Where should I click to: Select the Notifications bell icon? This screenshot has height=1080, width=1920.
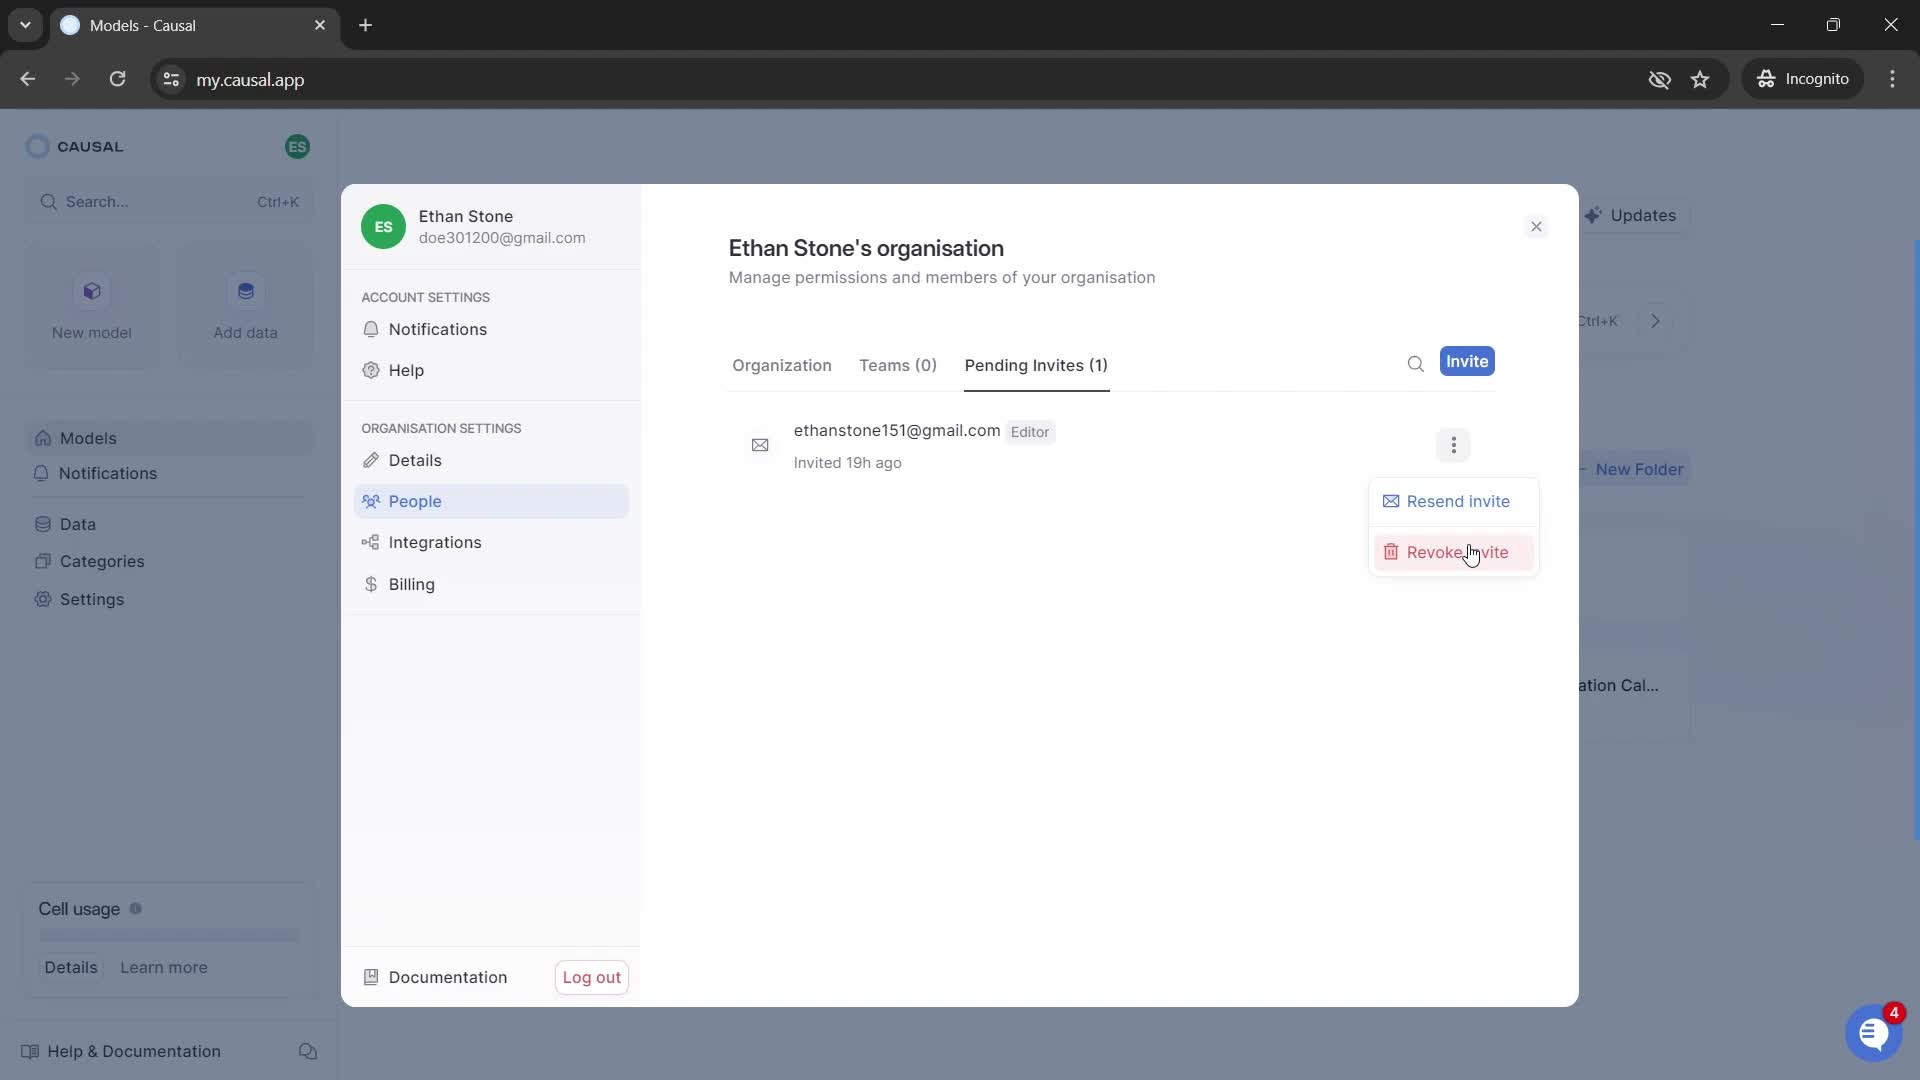(371, 328)
